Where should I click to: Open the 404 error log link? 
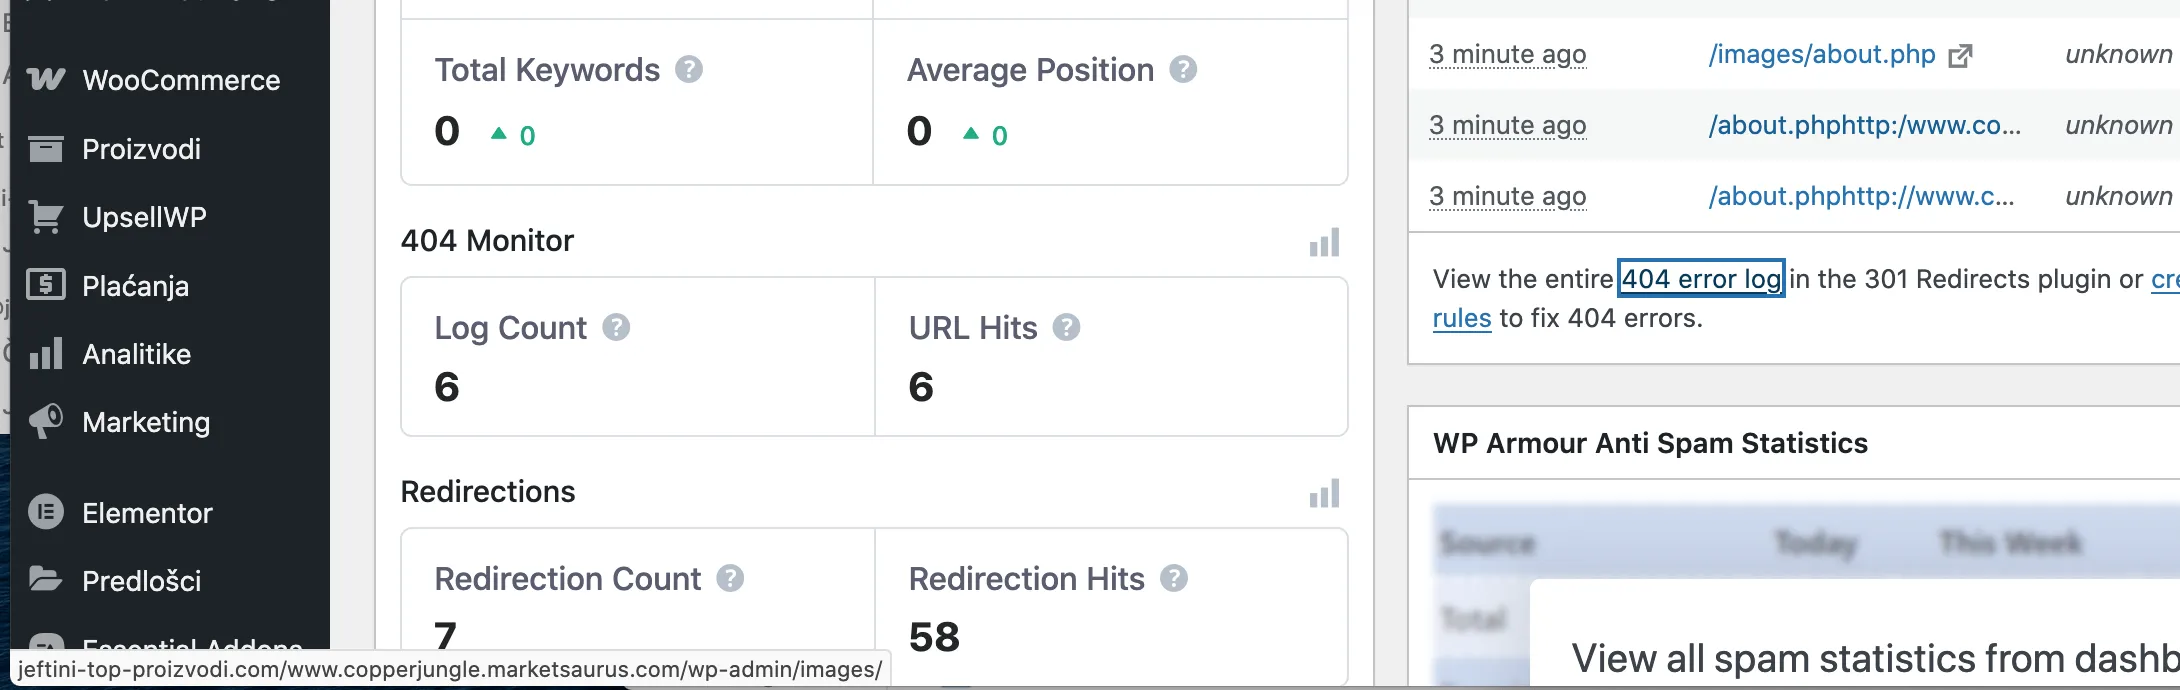(x=1701, y=279)
